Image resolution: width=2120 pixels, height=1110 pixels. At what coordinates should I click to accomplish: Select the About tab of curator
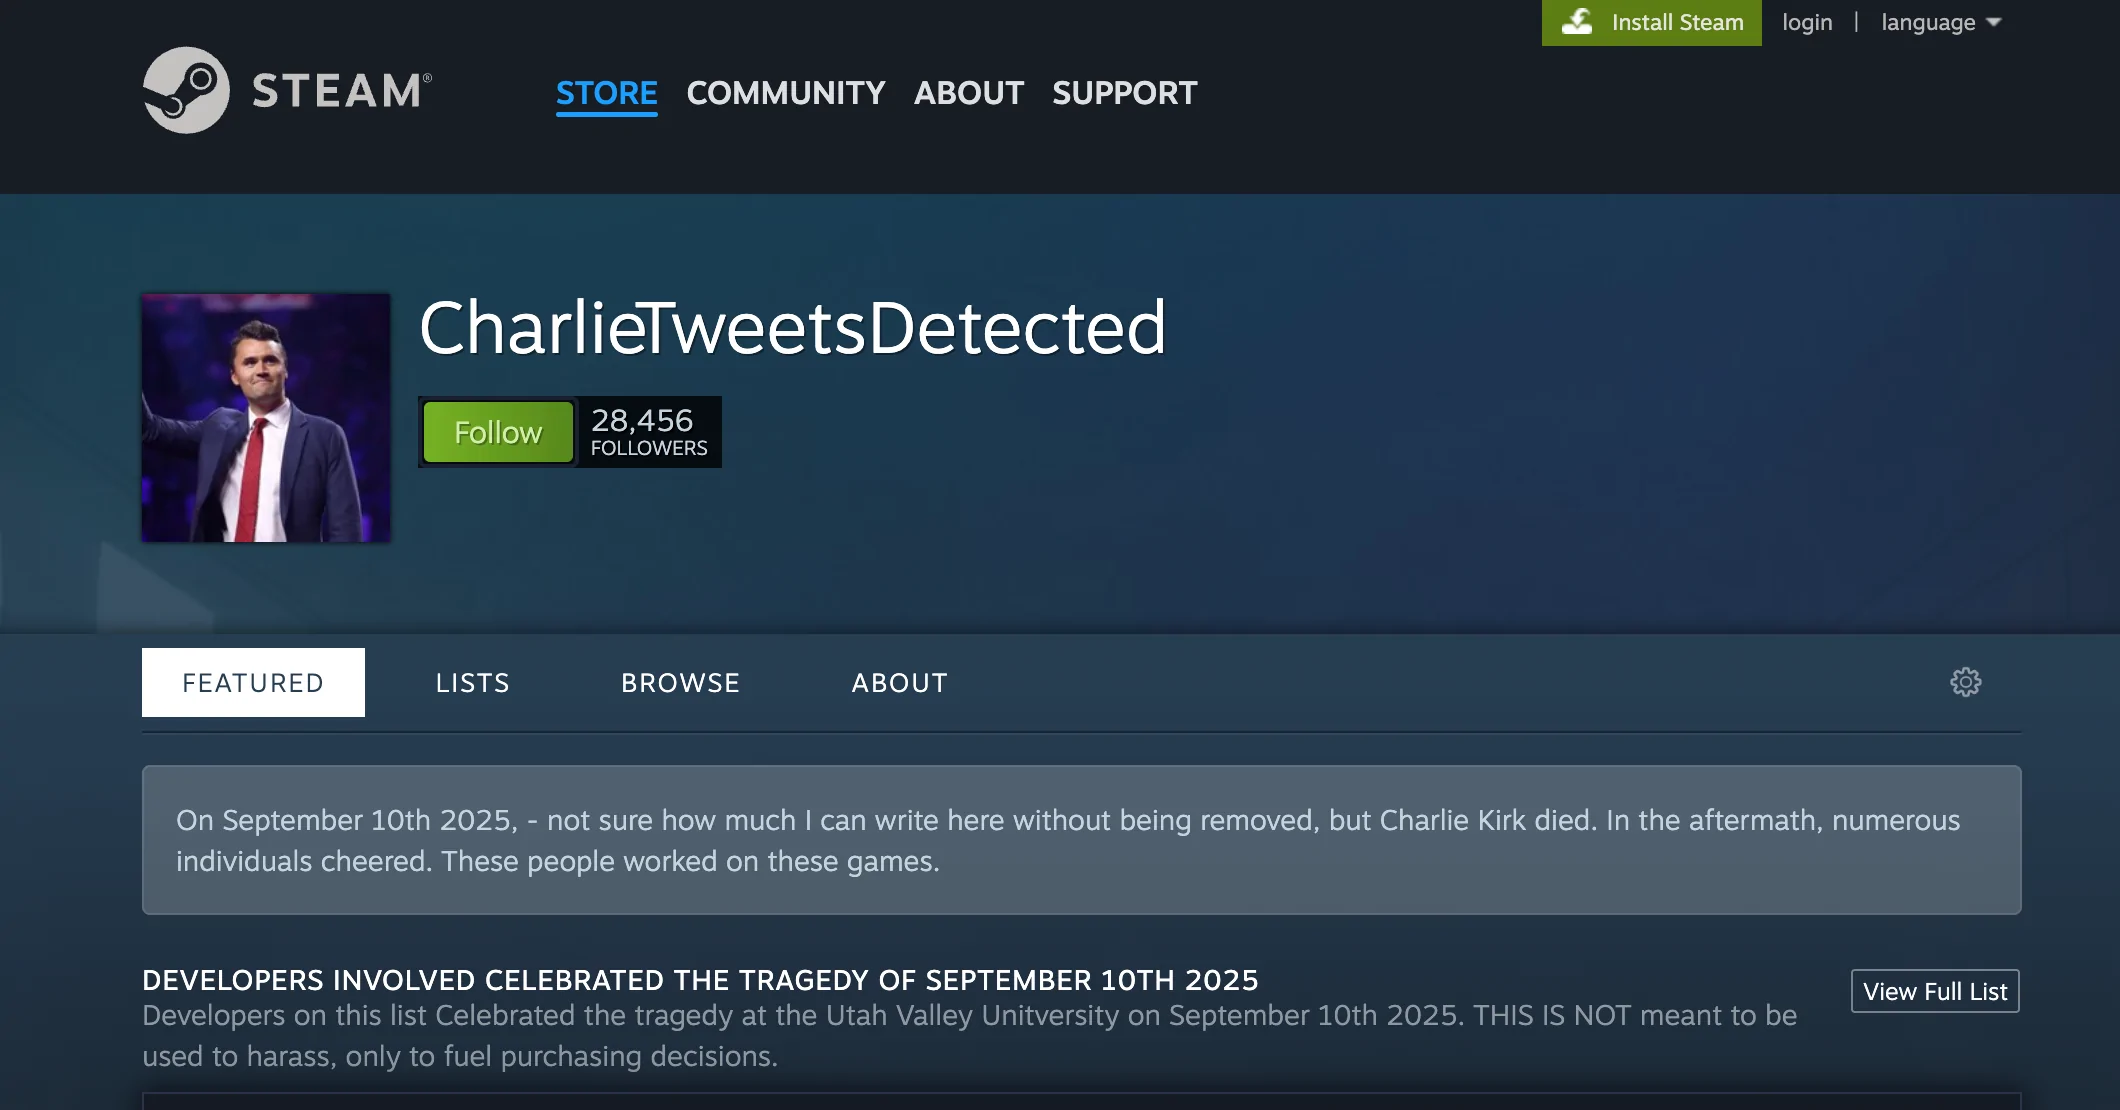[x=900, y=682]
